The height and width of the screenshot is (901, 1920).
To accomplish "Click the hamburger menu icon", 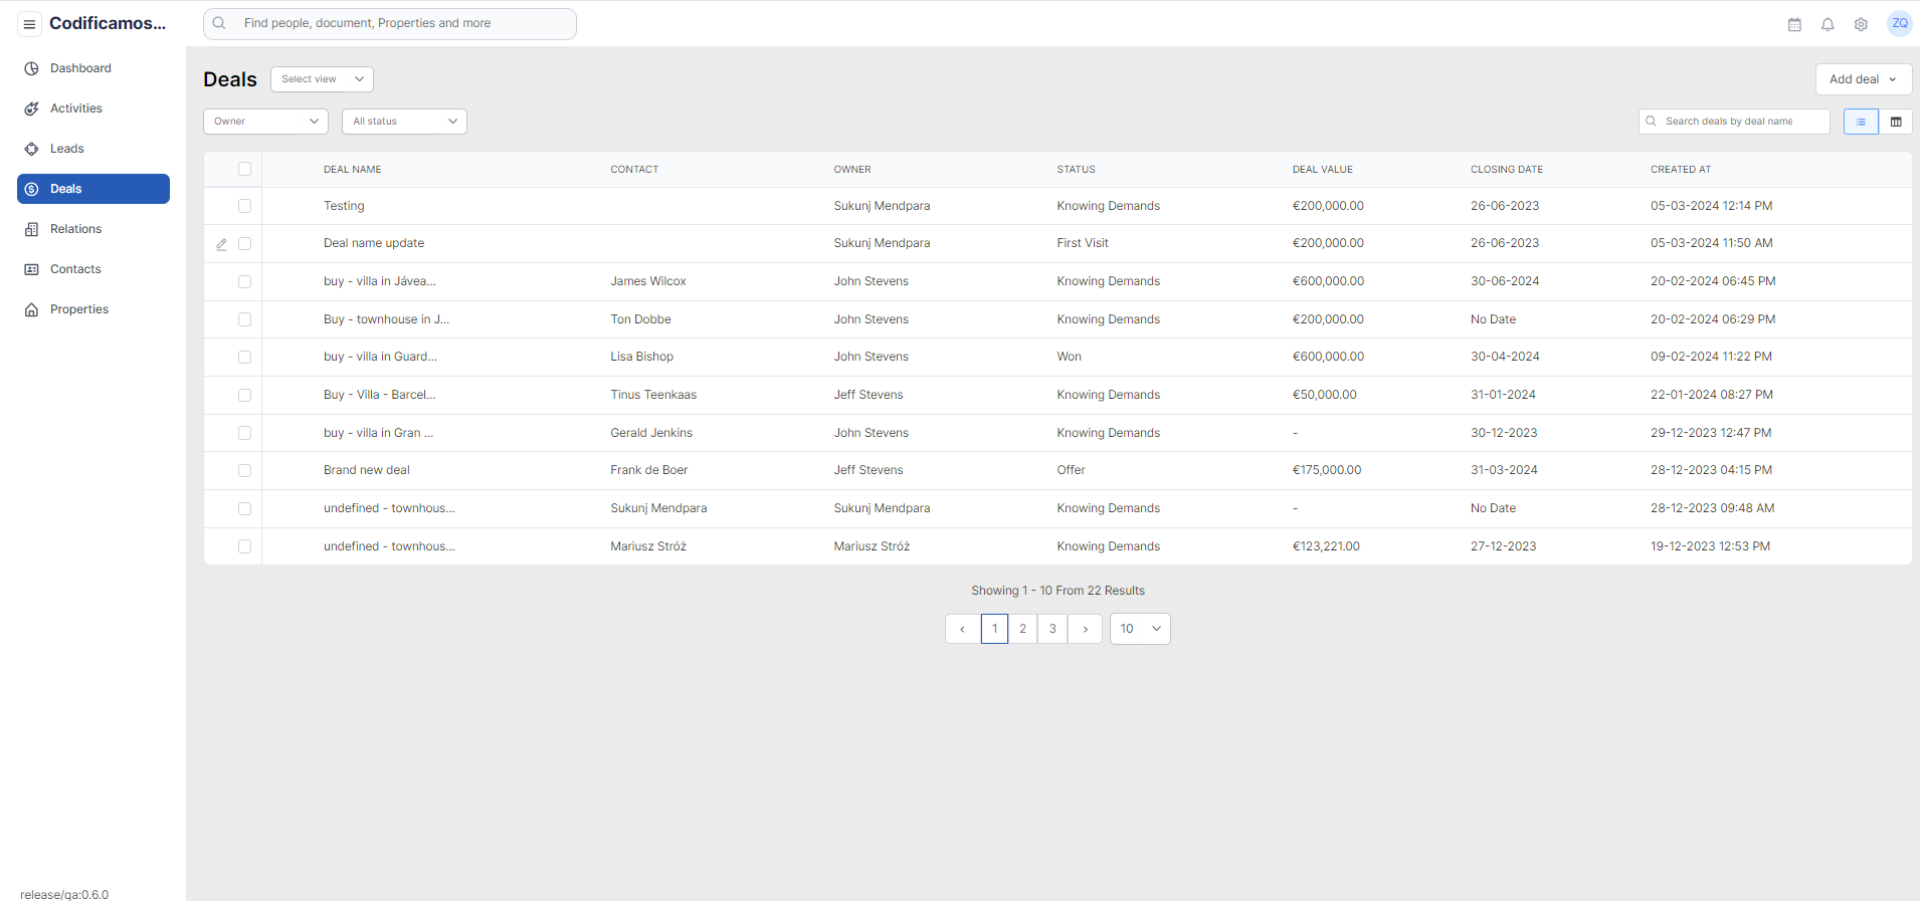I will [x=29, y=24].
